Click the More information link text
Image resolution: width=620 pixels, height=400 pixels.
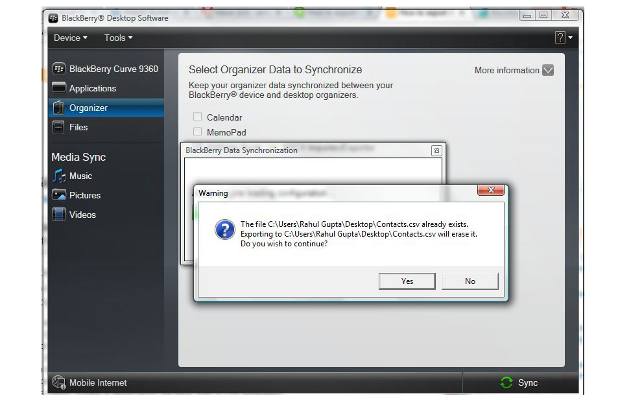[x=507, y=70]
